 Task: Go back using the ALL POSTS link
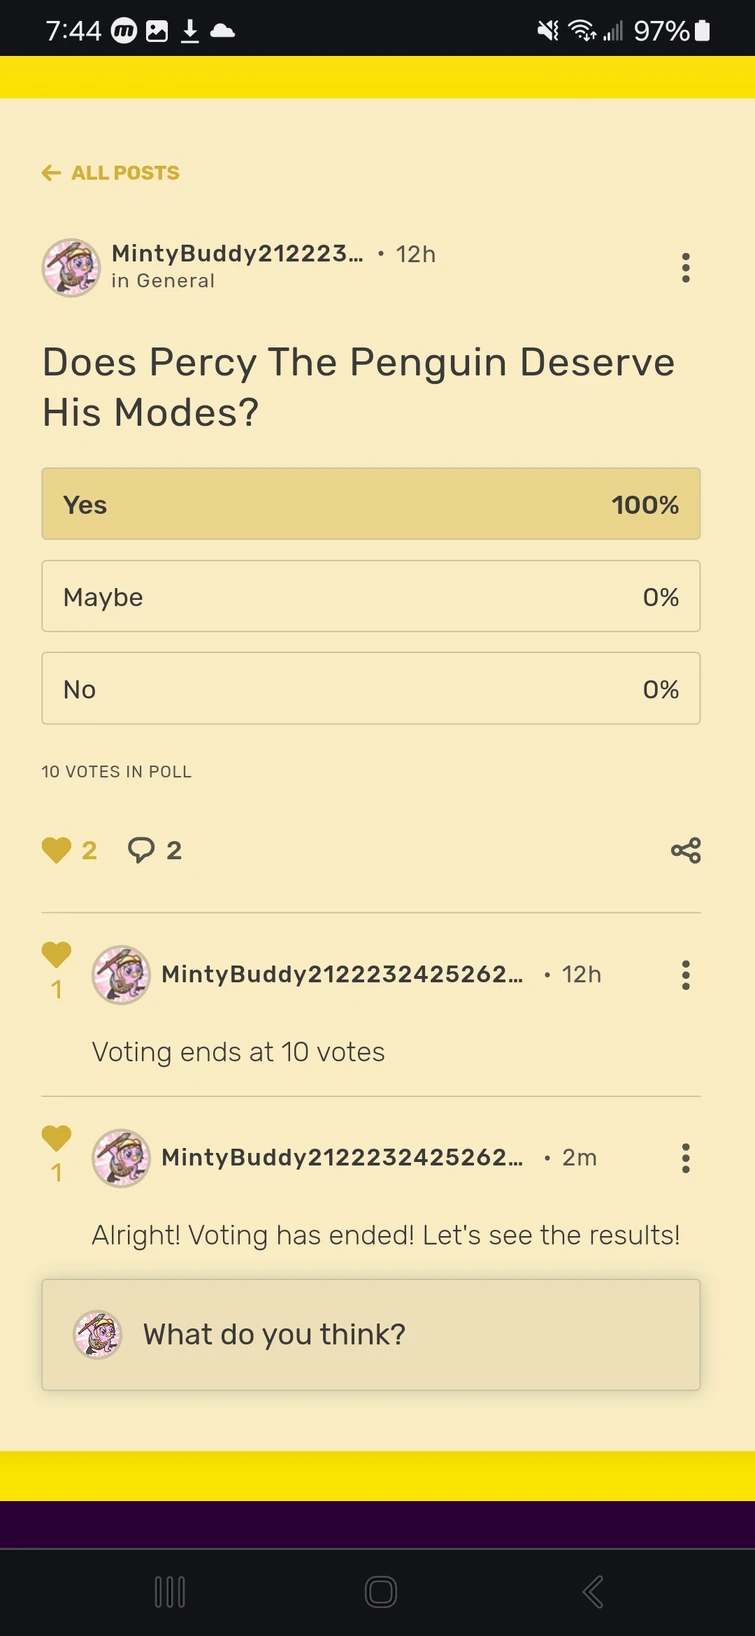click(x=110, y=172)
